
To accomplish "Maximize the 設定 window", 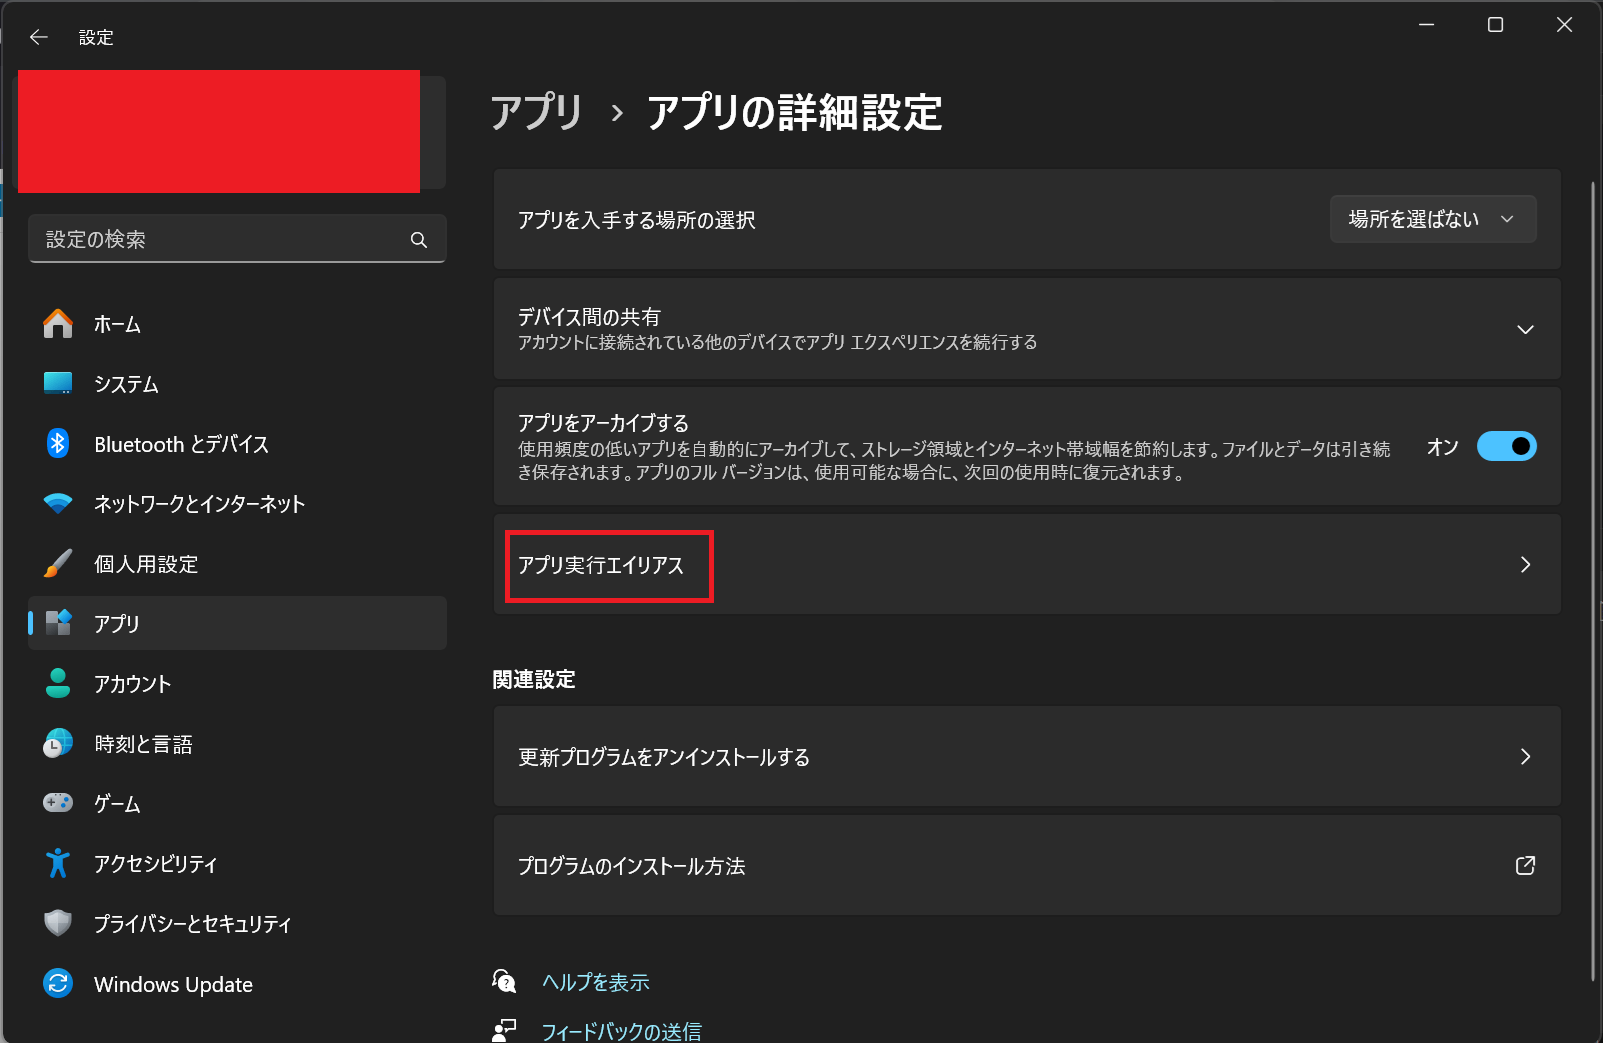I will pyautogui.click(x=1495, y=25).
